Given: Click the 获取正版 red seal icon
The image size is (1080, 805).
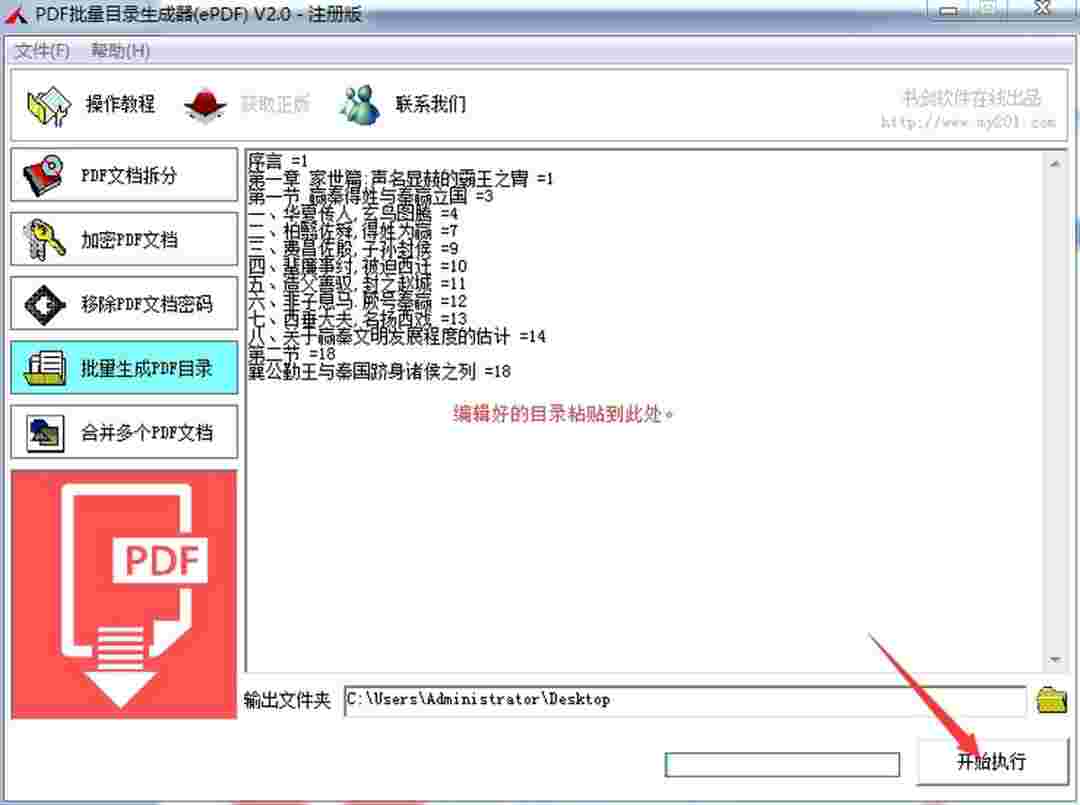Looking at the screenshot, I should [205, 104].
